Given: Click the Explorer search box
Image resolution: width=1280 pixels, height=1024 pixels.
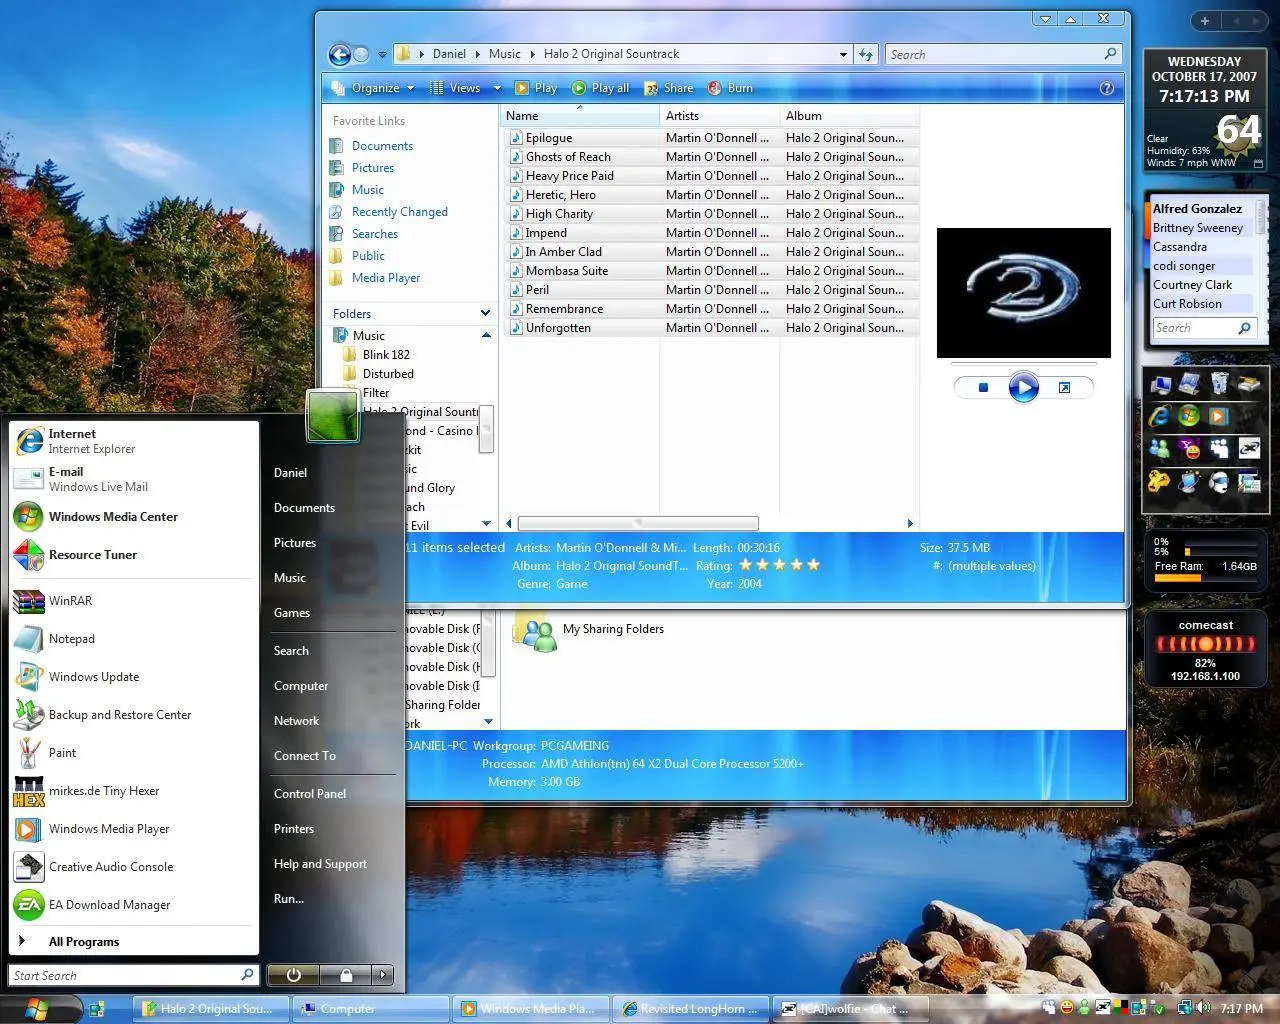Looking at the screenshot, I should point(1003,55).
